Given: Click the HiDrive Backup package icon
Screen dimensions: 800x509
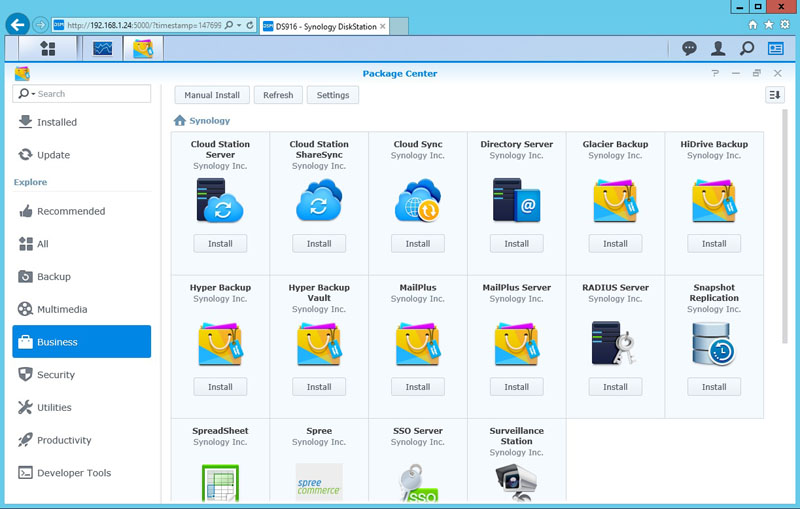Looking at the screenshot, I should pyautogui.click(x=714, y=200).
